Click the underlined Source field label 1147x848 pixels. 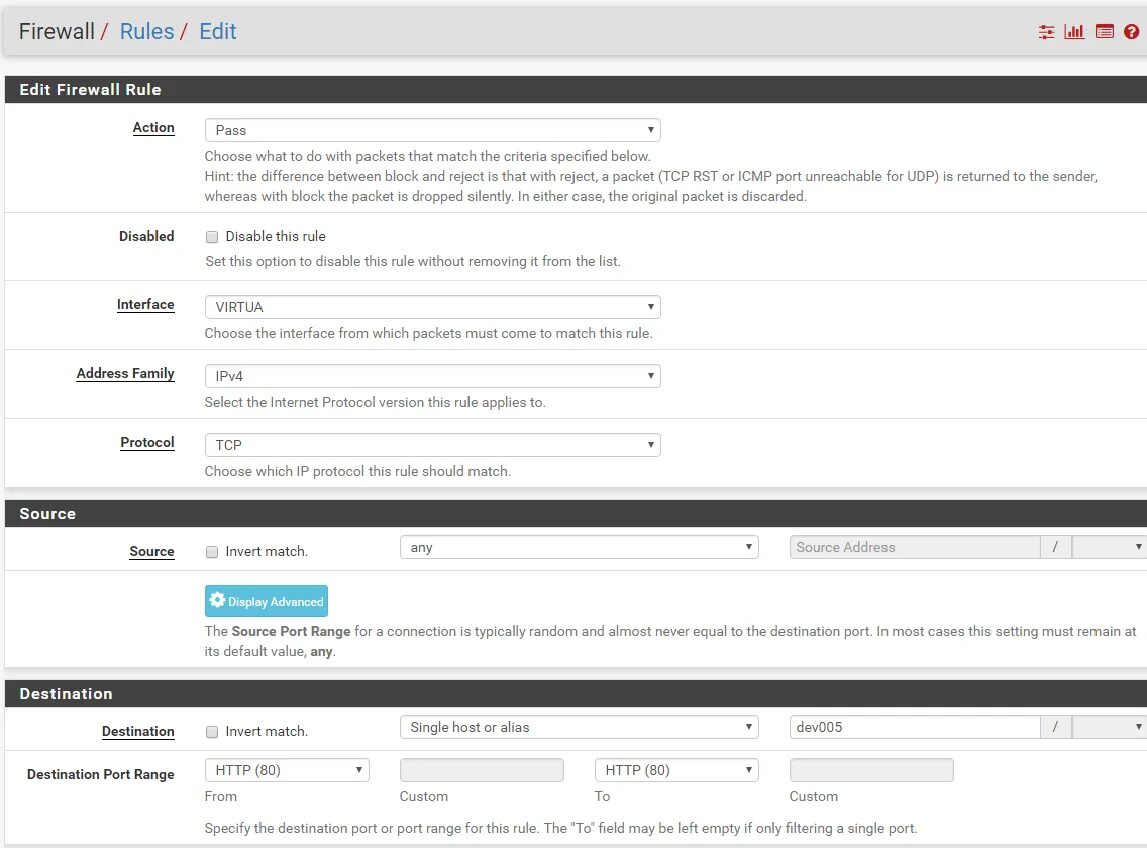click(152, 552)
